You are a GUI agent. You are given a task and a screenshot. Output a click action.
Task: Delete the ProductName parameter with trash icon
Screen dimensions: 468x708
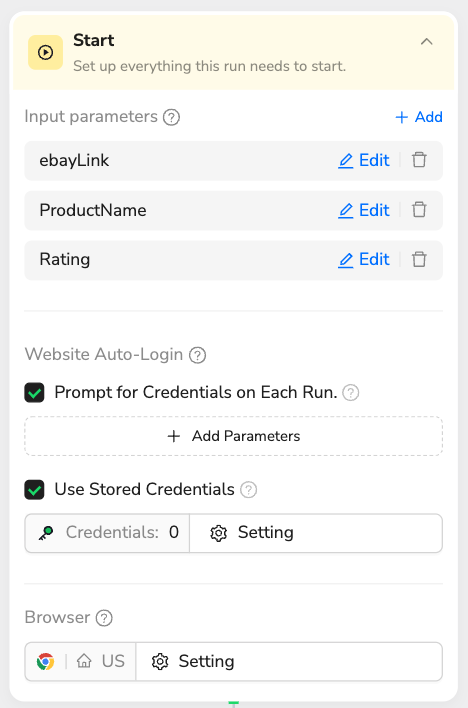[419, 210]
